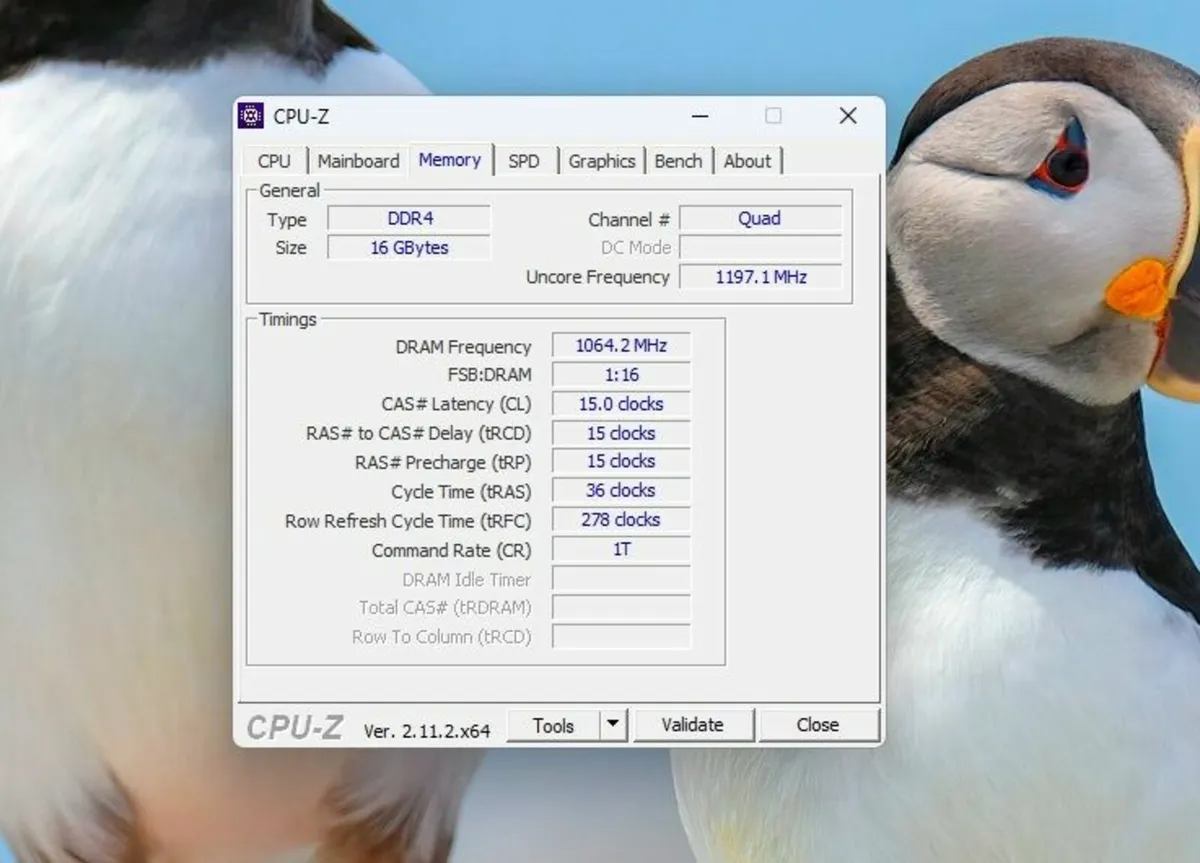The image size is (1200, 863).
Task: Click the CPU-Z title bar text
Action: pyautogui.click(x=301, y=117)
